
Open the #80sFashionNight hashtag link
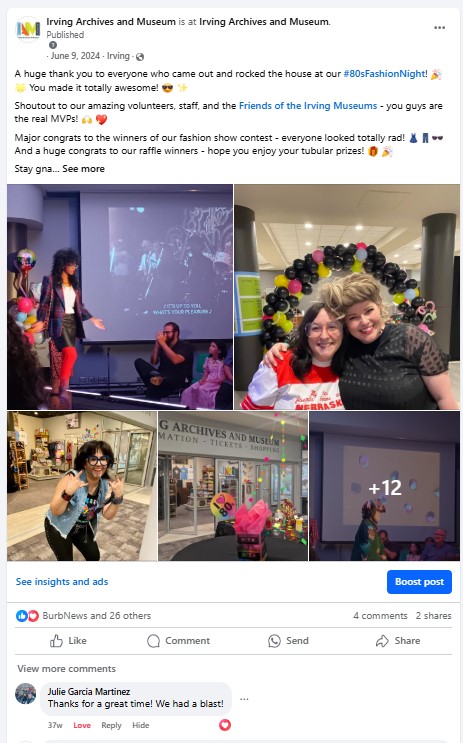pyautogui.click(x=384, y=74)
